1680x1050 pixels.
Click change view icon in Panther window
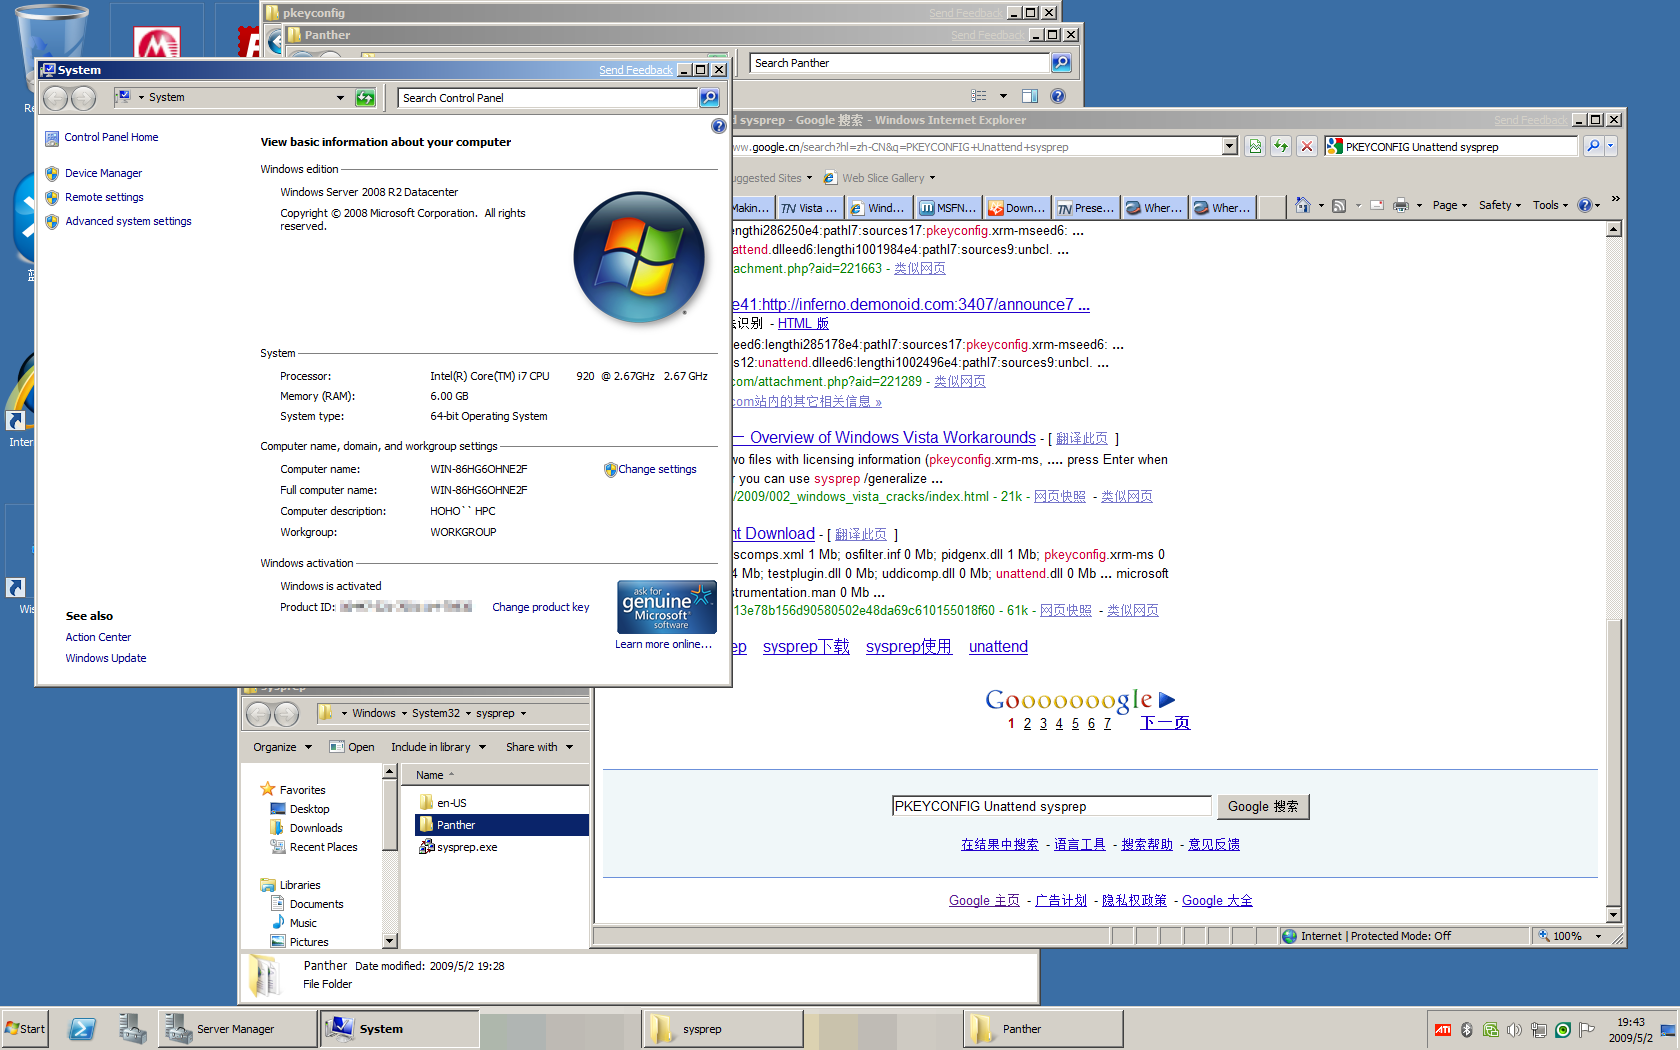(979, 96)
